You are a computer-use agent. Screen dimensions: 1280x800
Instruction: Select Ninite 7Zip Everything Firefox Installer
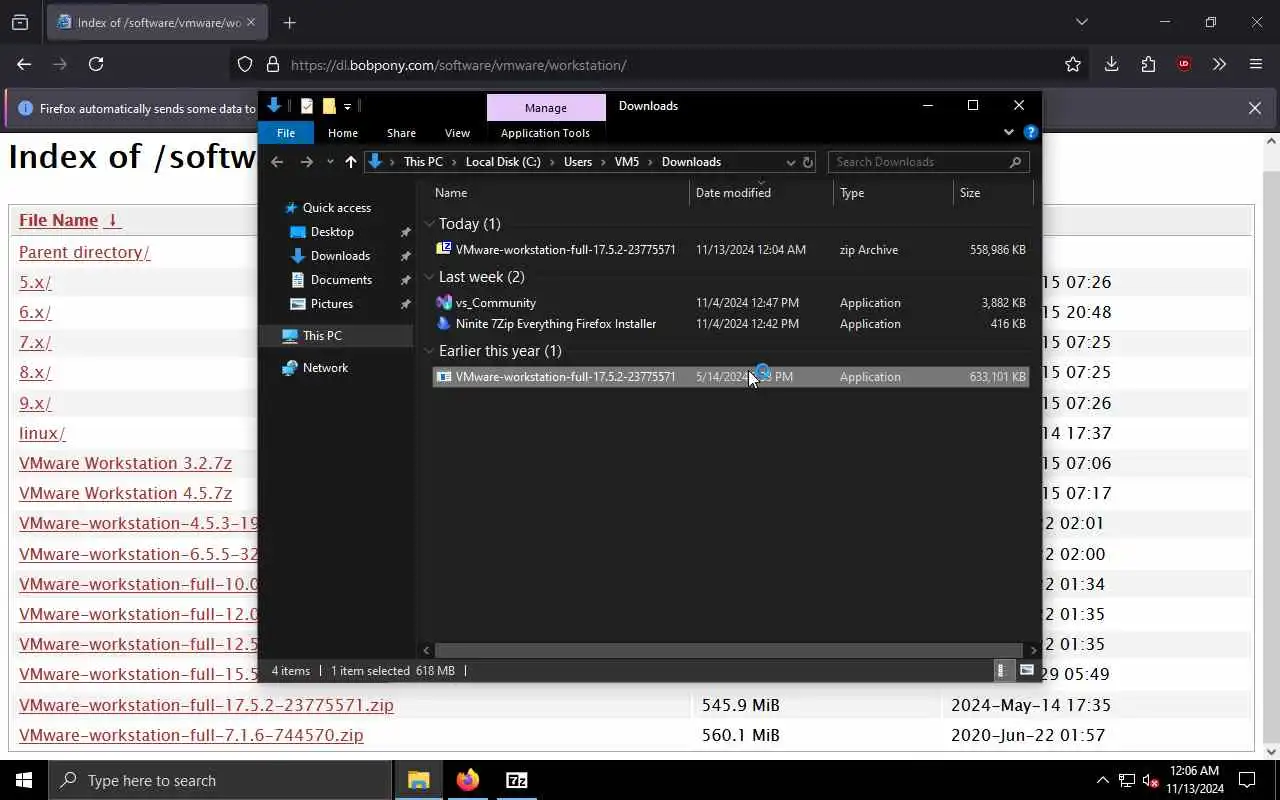[x=555, y=324]
